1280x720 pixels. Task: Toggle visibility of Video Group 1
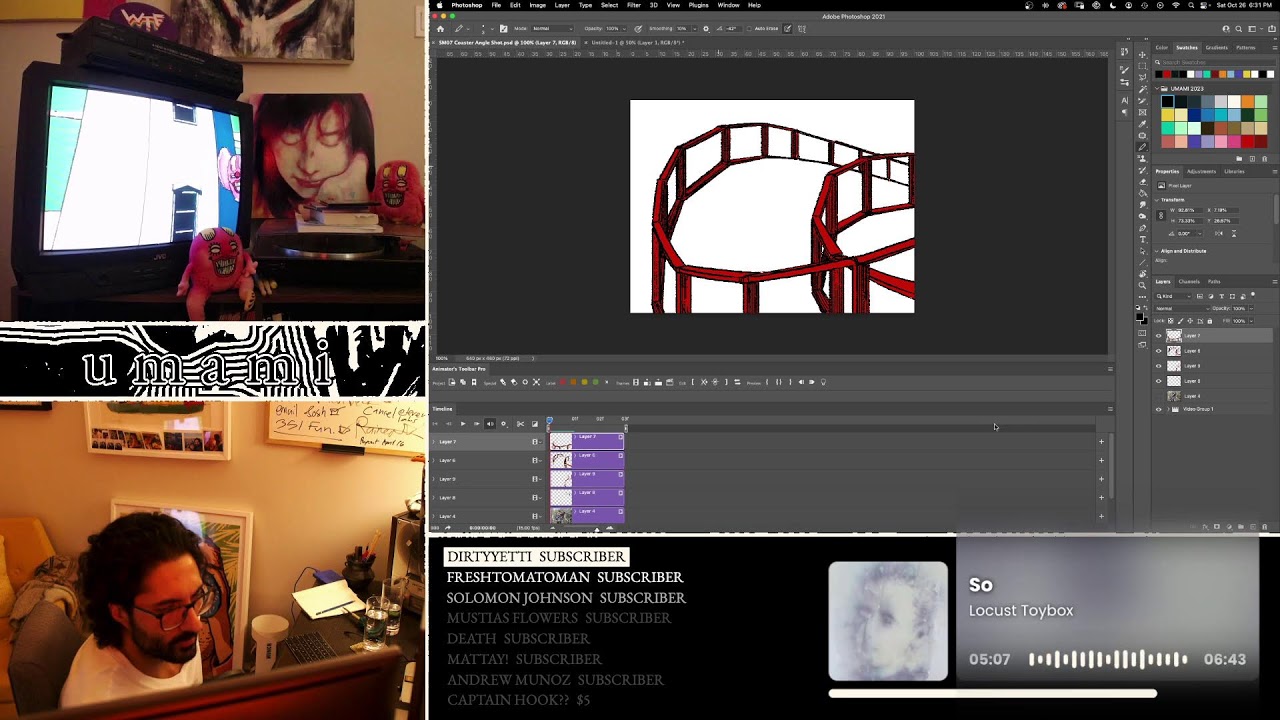pos(1158,409)
